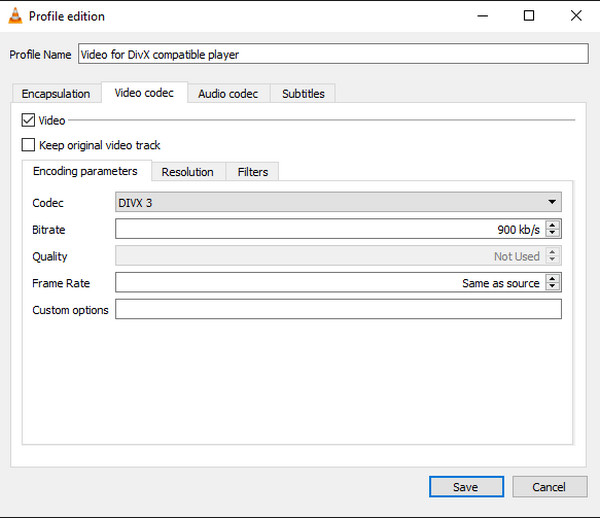Click the Custom options input field

[x=338, y=309]
